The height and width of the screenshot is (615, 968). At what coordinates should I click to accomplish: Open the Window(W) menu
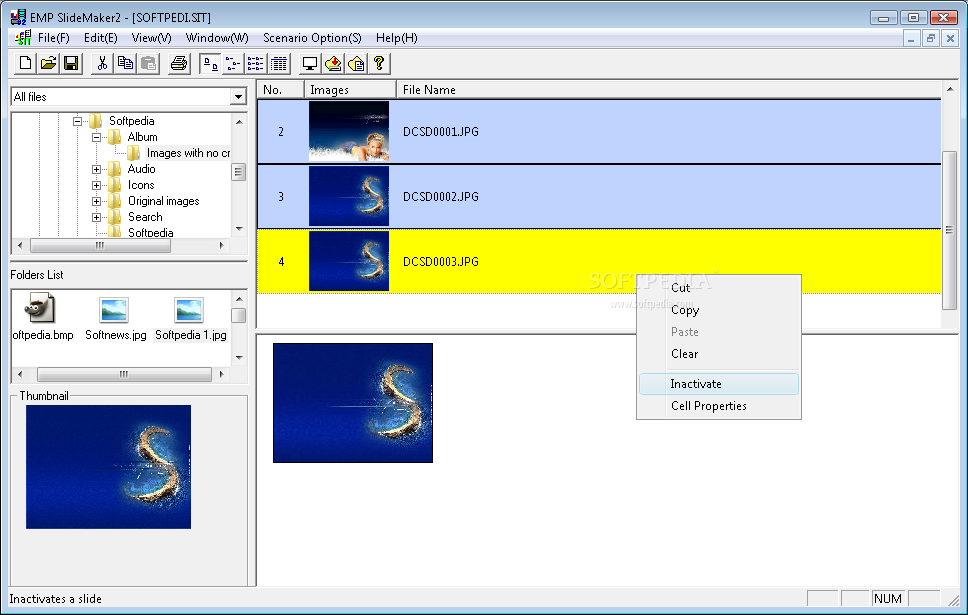217,38
